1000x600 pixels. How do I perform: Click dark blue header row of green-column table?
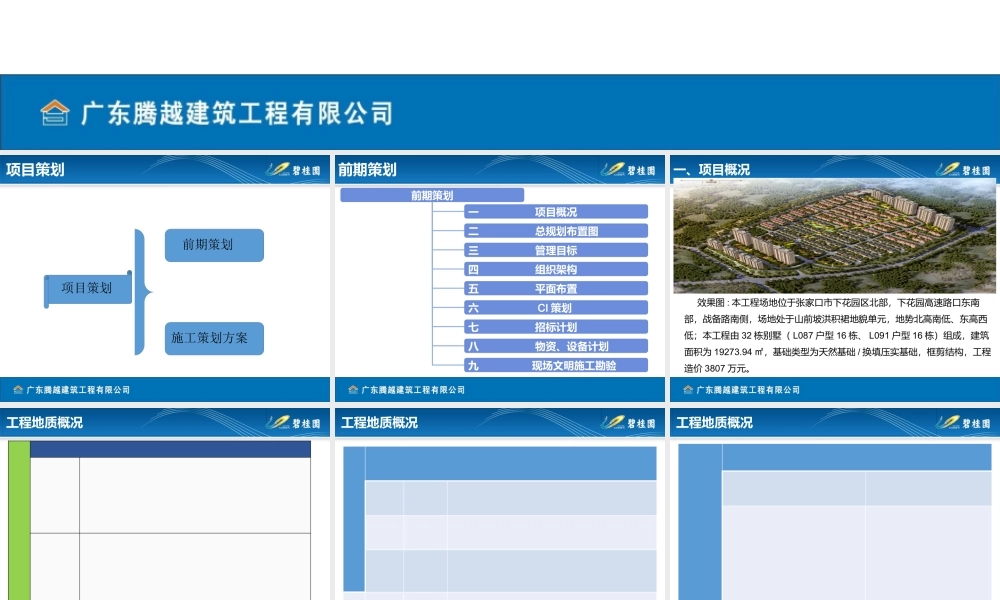pos(170,450)
